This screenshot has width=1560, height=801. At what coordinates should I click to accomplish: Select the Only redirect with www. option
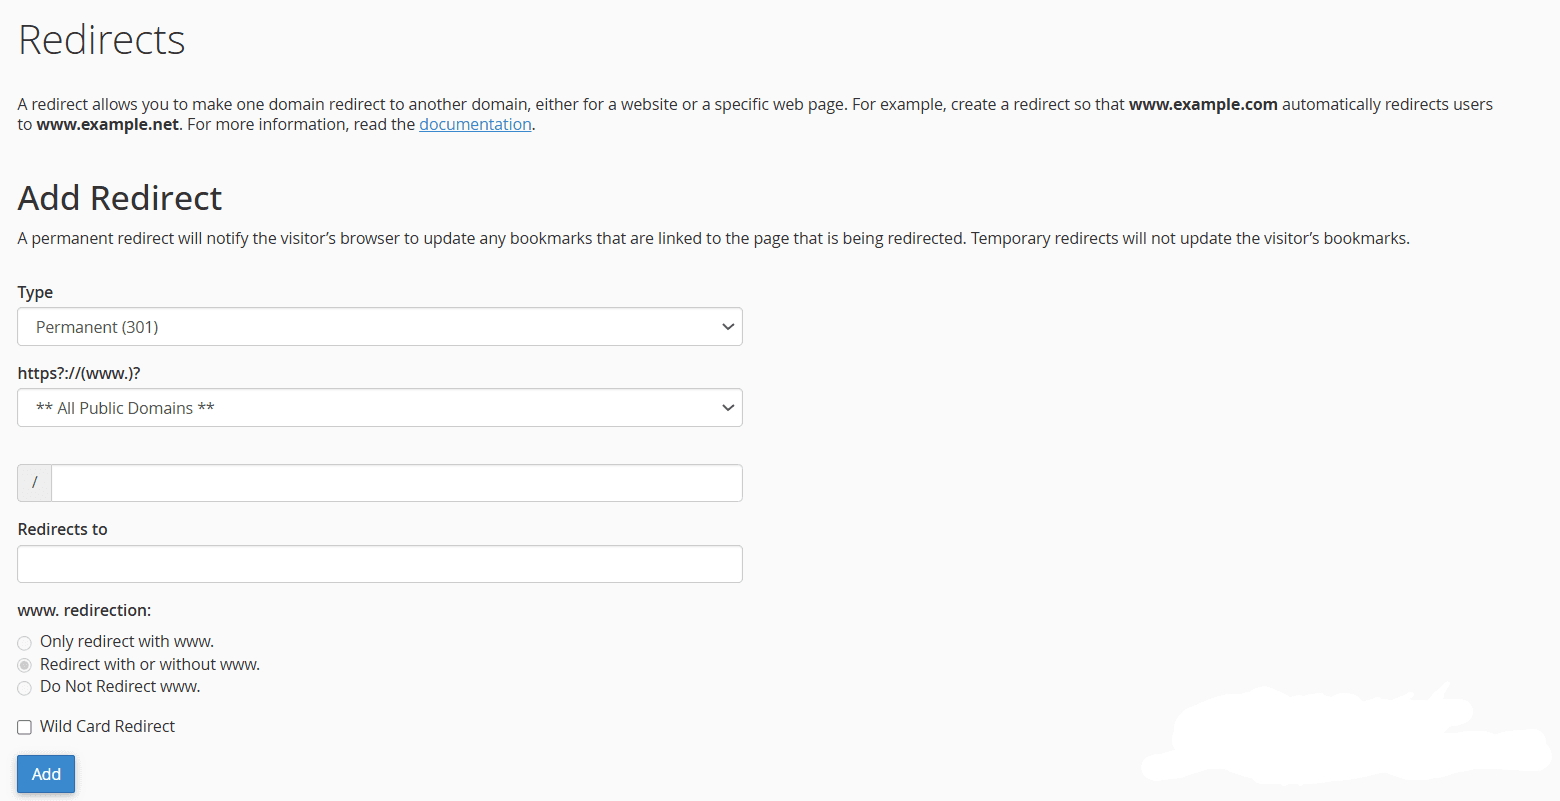coord(25,643)
